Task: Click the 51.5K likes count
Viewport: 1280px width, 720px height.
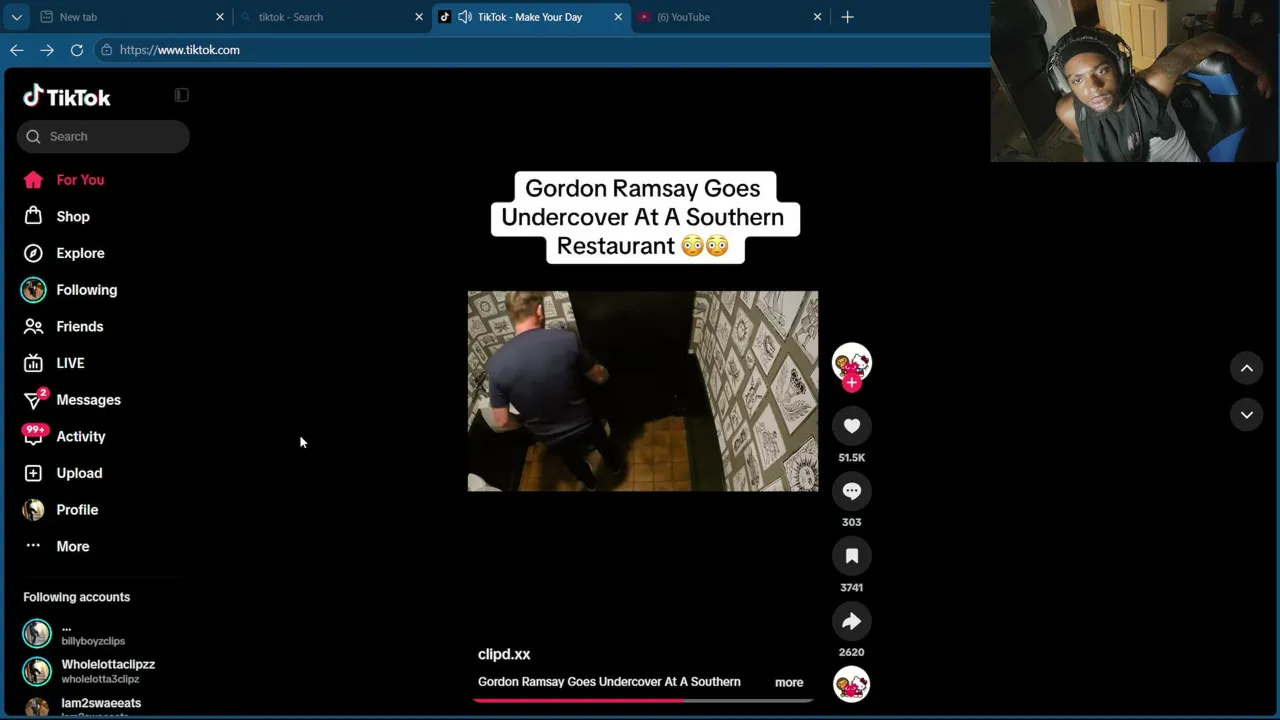Action: pyautogui.click(x=852, y=457)
